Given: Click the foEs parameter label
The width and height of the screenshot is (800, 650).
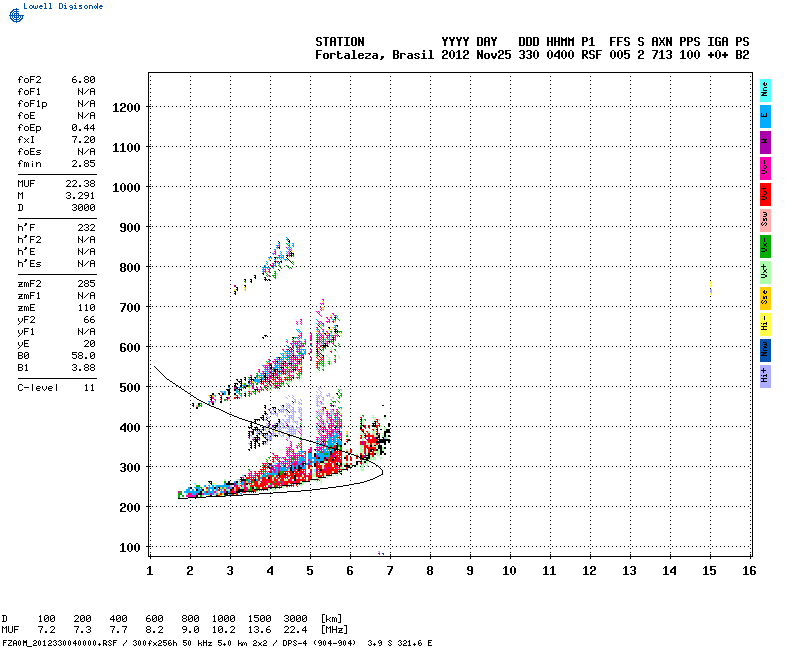Looking at the screenshot, I should point(29,152).
